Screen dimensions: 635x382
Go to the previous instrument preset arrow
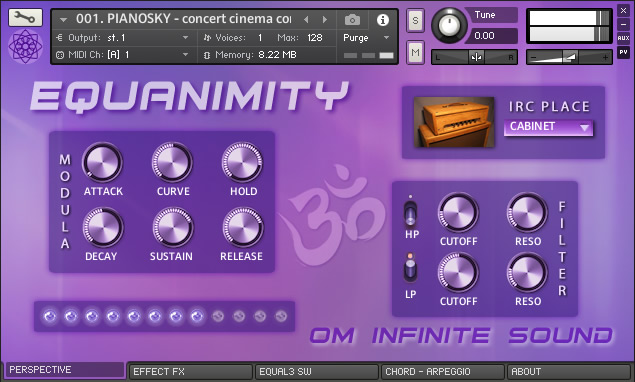point(306,19)
